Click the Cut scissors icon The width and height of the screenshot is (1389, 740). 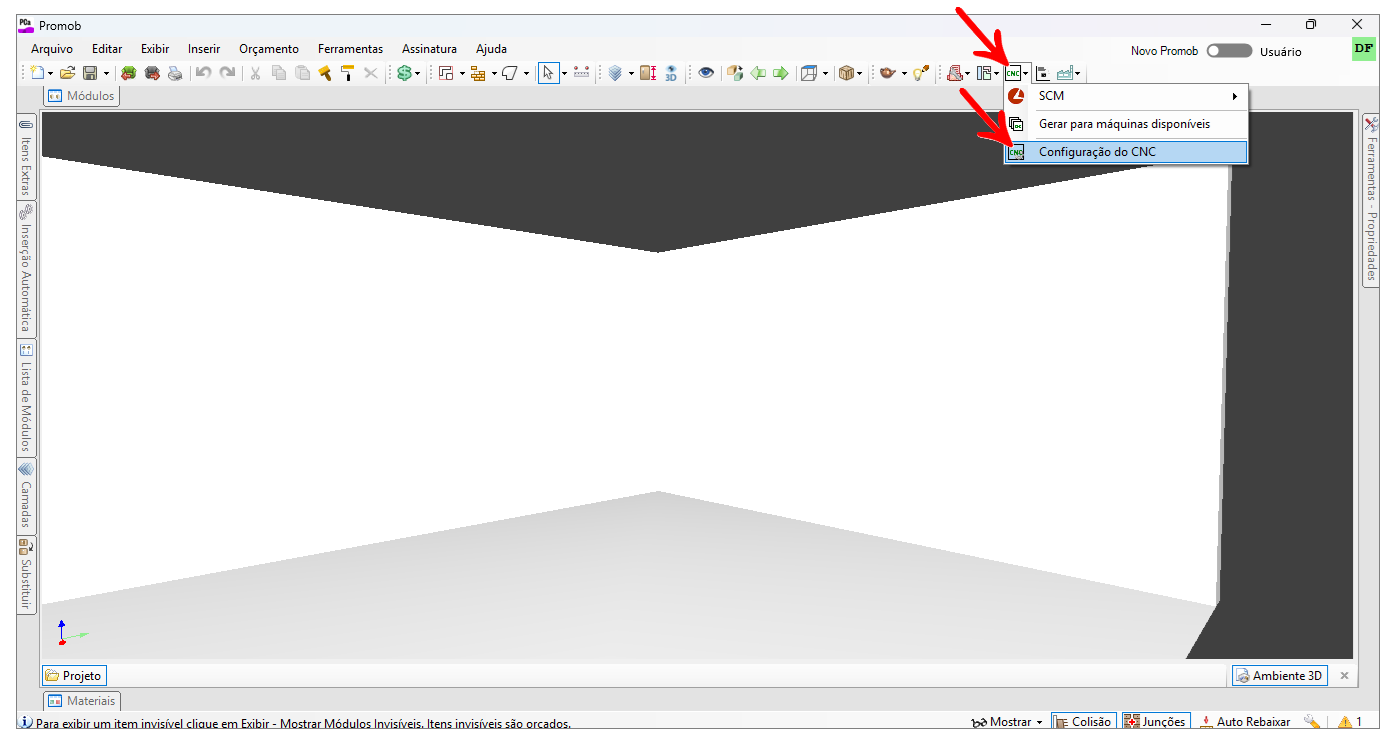[255, 73]
